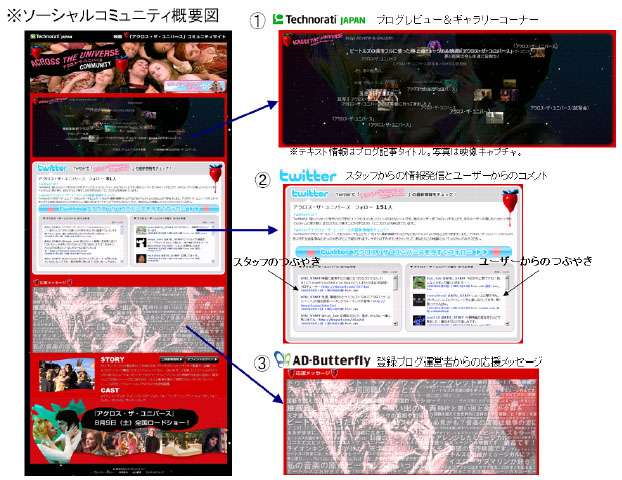Collapse the enlarged staff tweets header triangle
This screenshot has height=480, width=622.
click(300, 267)
